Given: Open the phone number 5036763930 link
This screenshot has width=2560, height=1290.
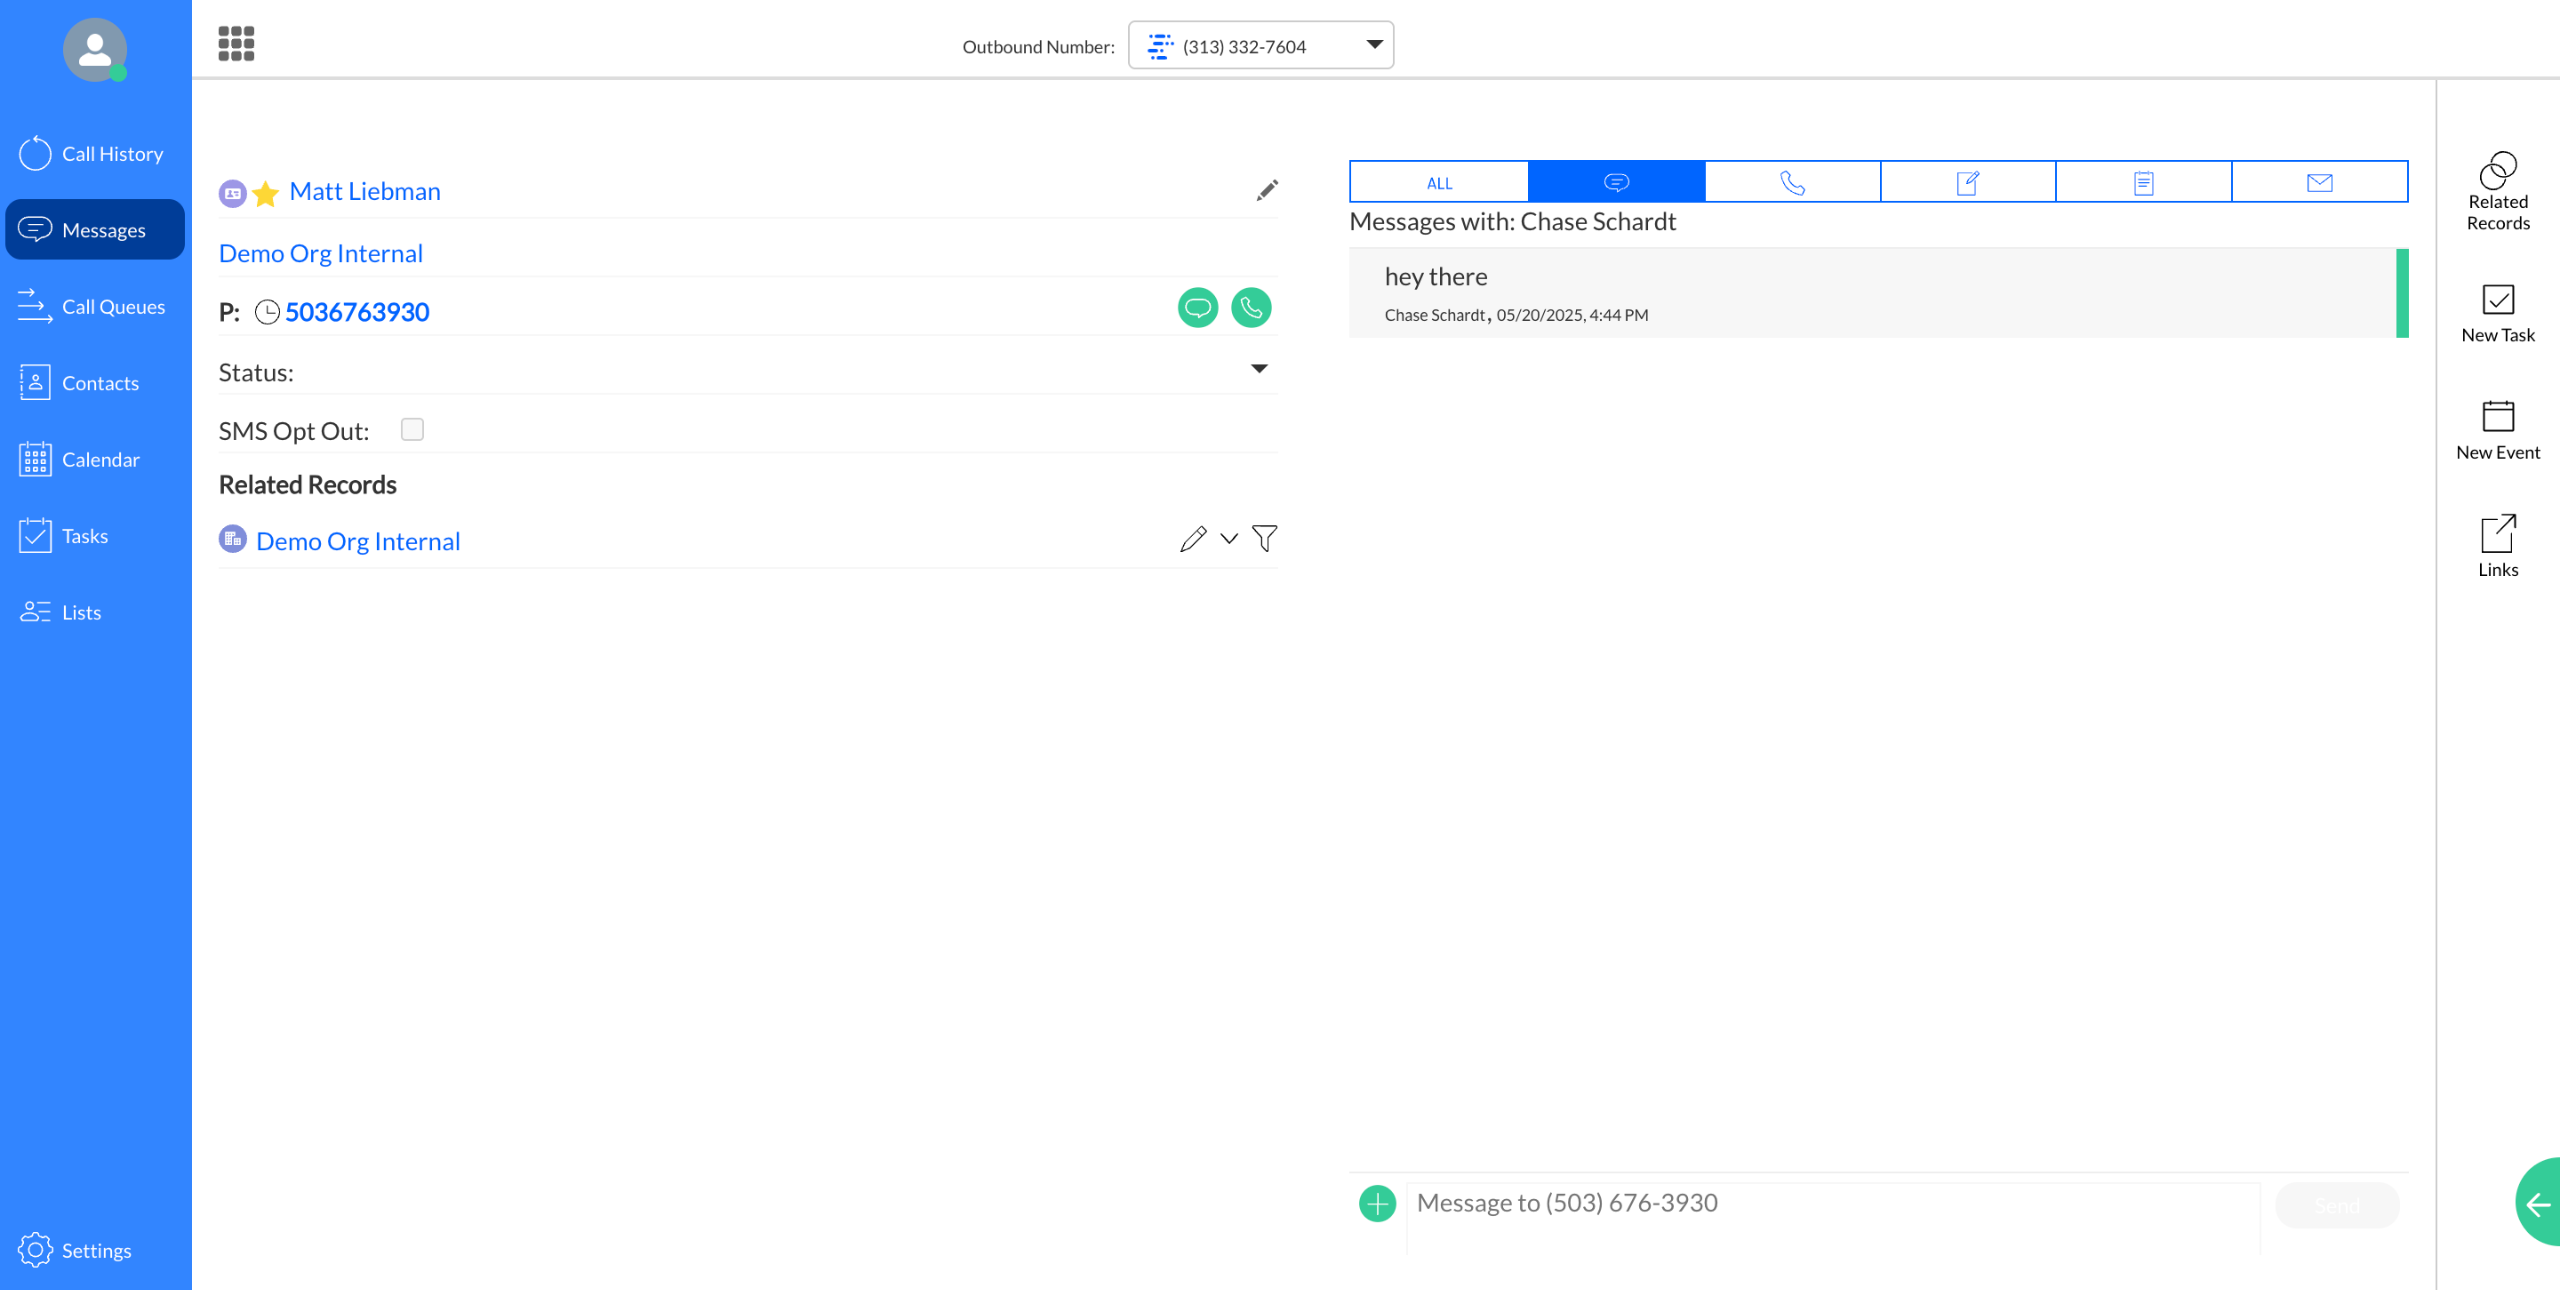Looking at the screenshot, I should pyautogui.click(x=357, y=312).
